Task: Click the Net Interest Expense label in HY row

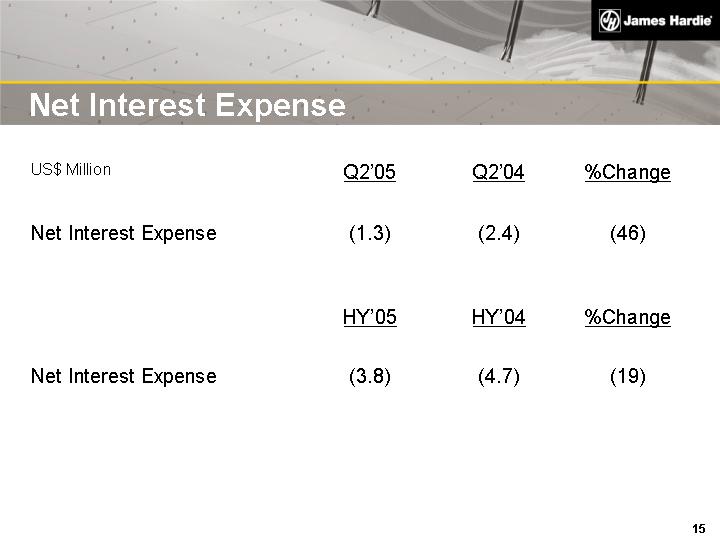Action: tap(124, 376)
